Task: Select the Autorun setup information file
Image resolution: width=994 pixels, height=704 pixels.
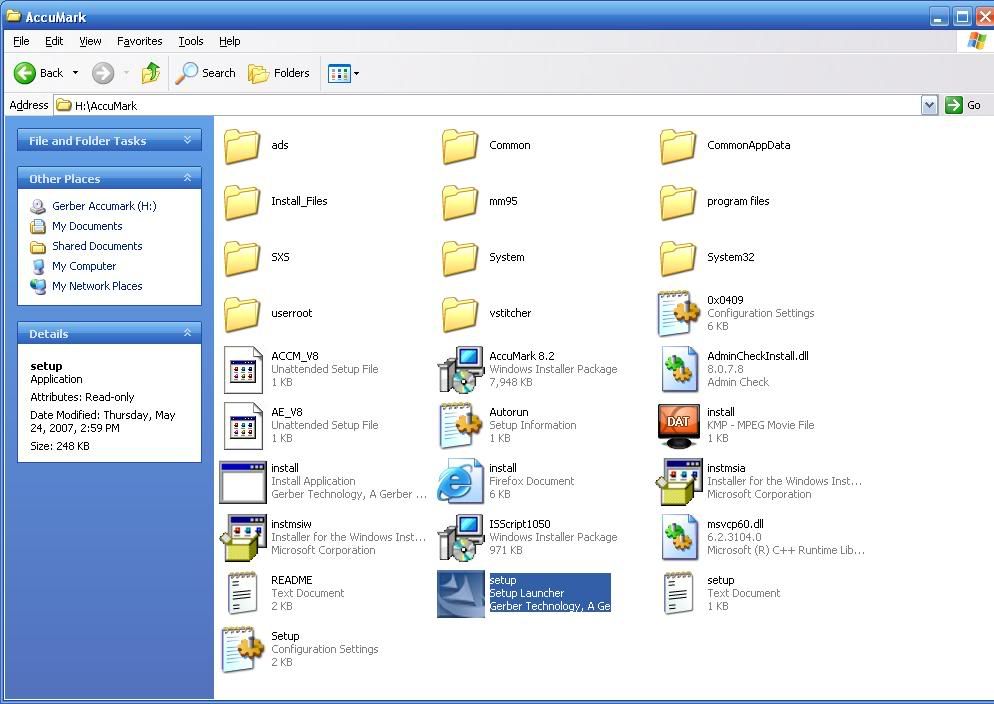Action: click(461, 426)
